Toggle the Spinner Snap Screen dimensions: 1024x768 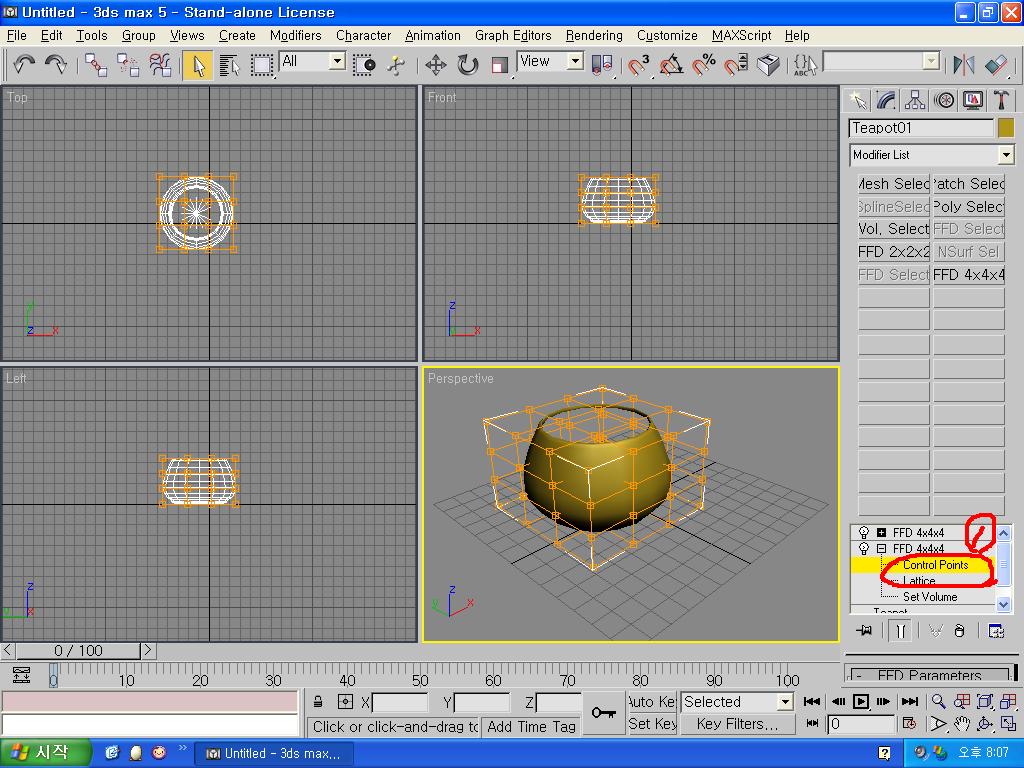[x=736, y=65]
